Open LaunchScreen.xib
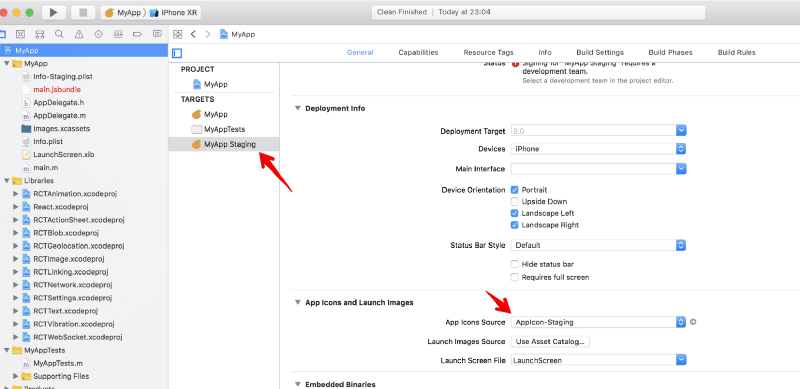This screenshot has height=389, width=800. [64, 155]
